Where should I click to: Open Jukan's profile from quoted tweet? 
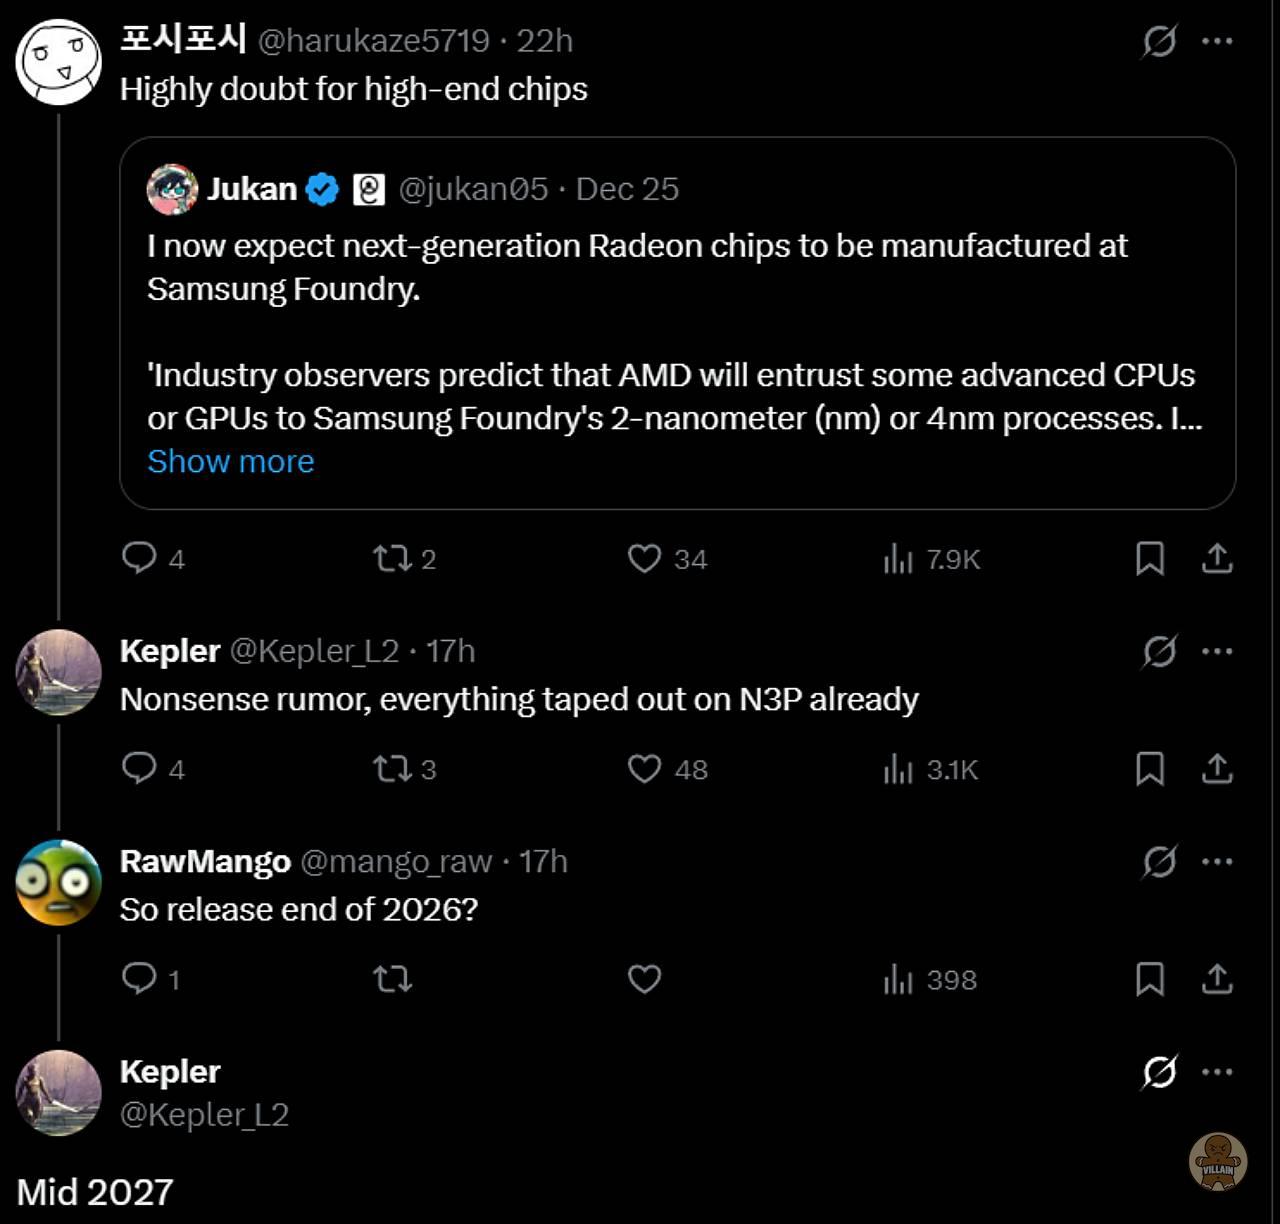[251, 189]
